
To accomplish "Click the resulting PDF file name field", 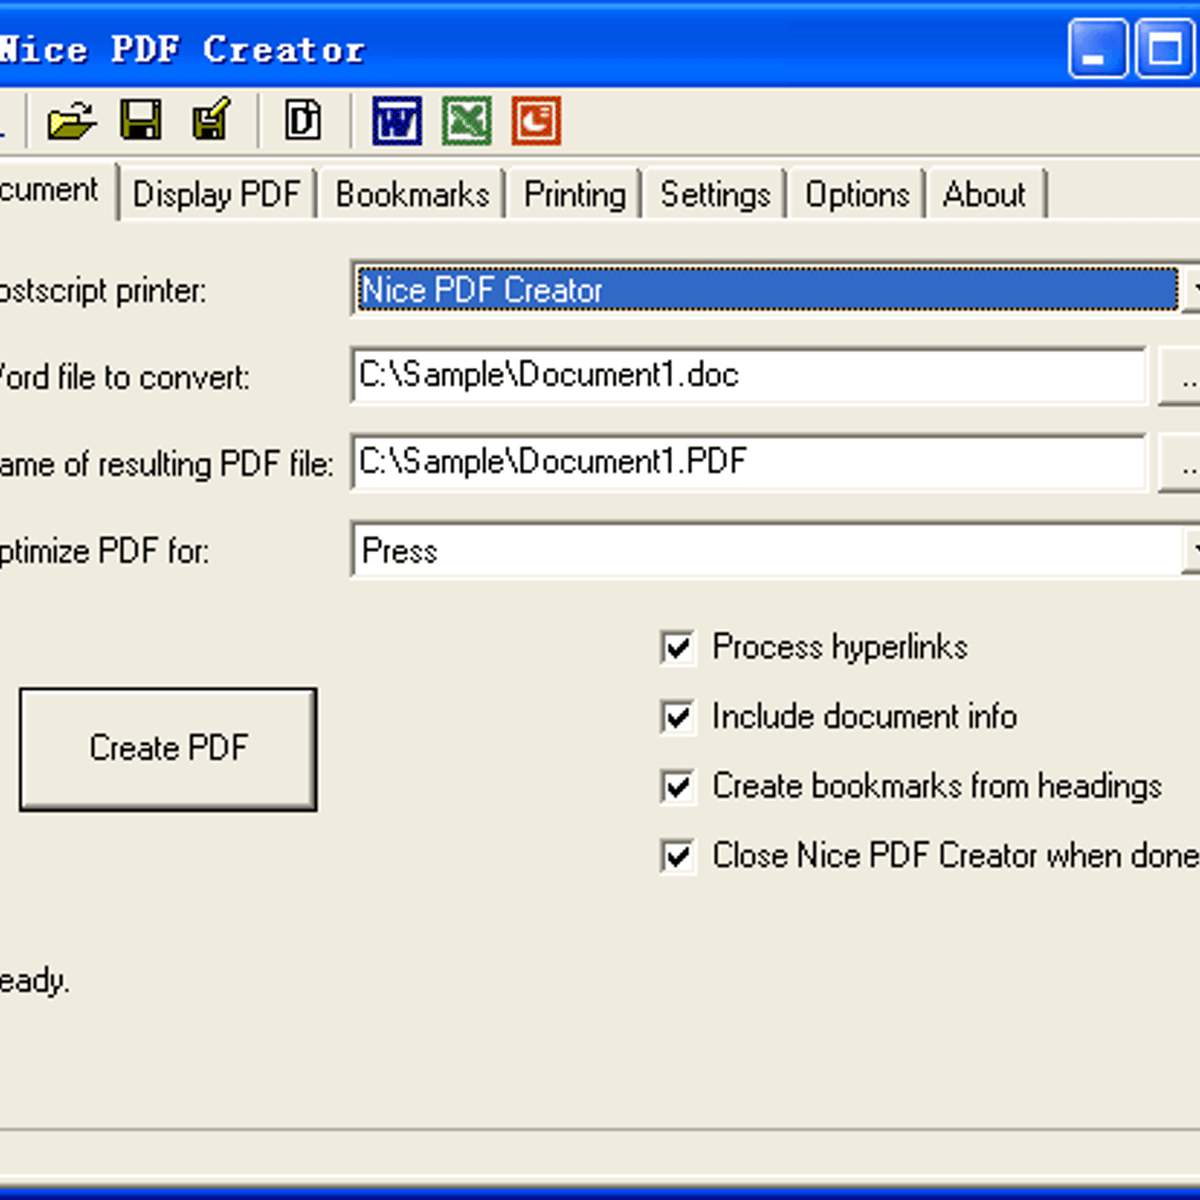I will tap(749, 462).
